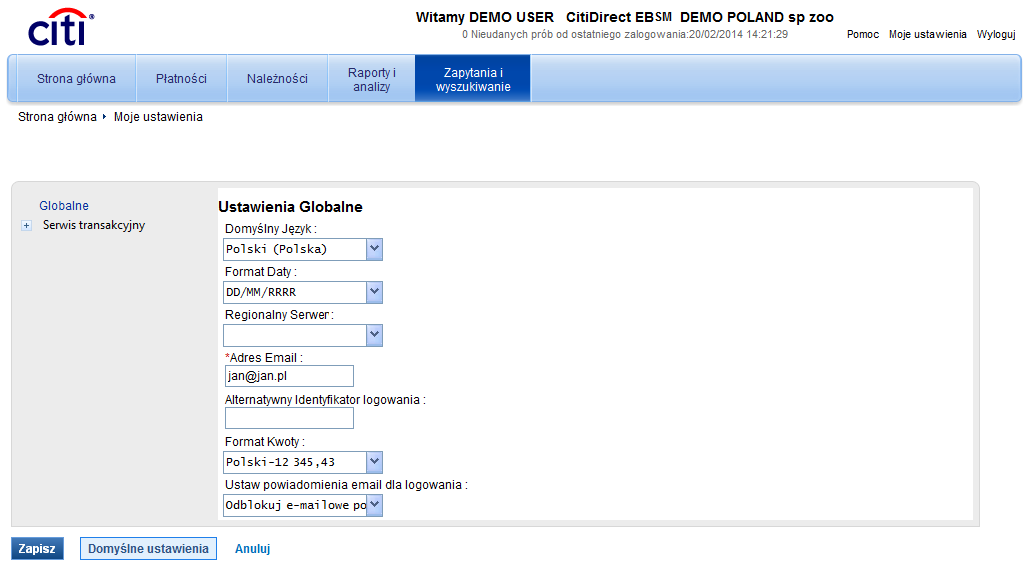Click the Citi logo
Viewport: 1029px width, 568px height.
[x=60, y=28]
